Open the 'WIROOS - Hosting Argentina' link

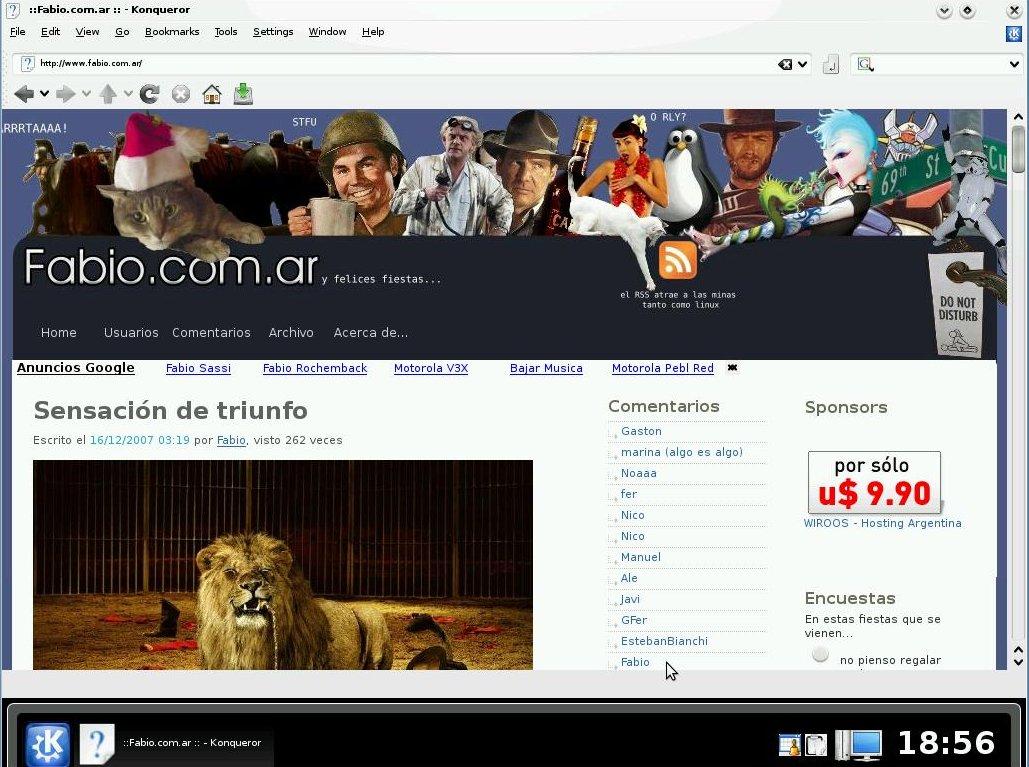pyautogui.click(x=883, y=523)
